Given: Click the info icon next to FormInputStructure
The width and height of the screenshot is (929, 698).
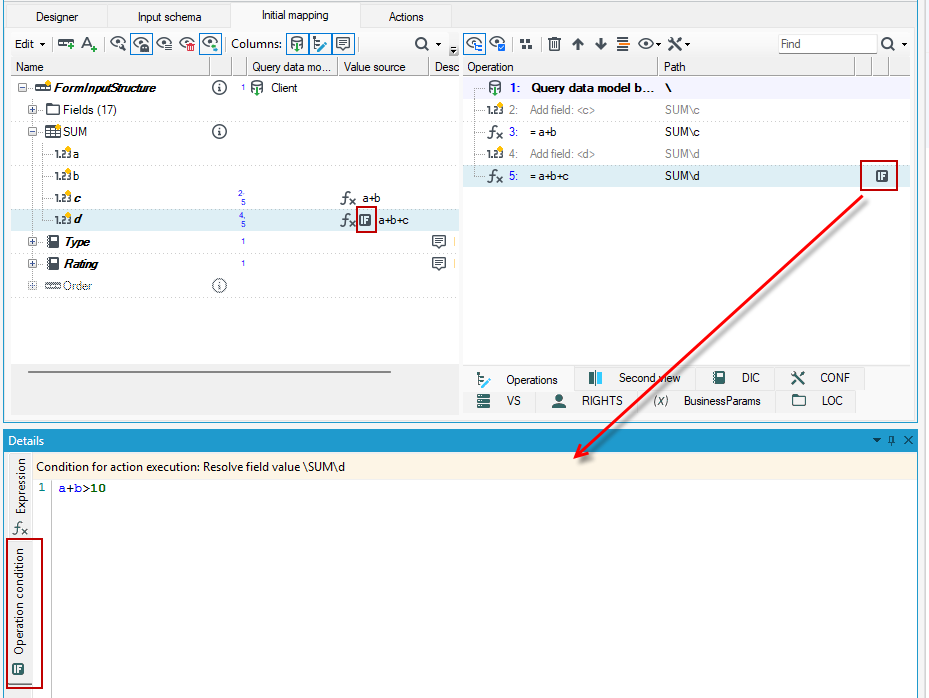Looking at the screenshot, I should (219, 88).
